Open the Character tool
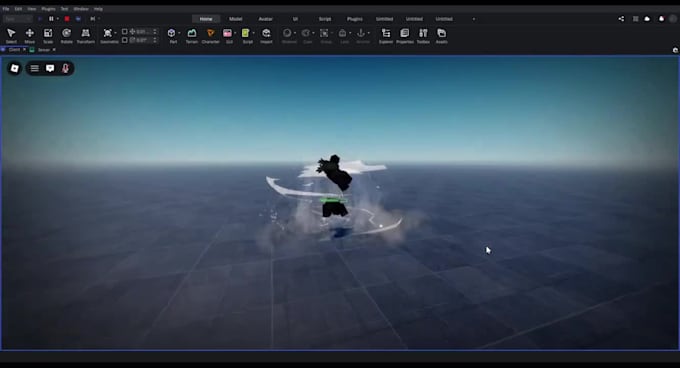The image size is (680, 368). [210, 35]
